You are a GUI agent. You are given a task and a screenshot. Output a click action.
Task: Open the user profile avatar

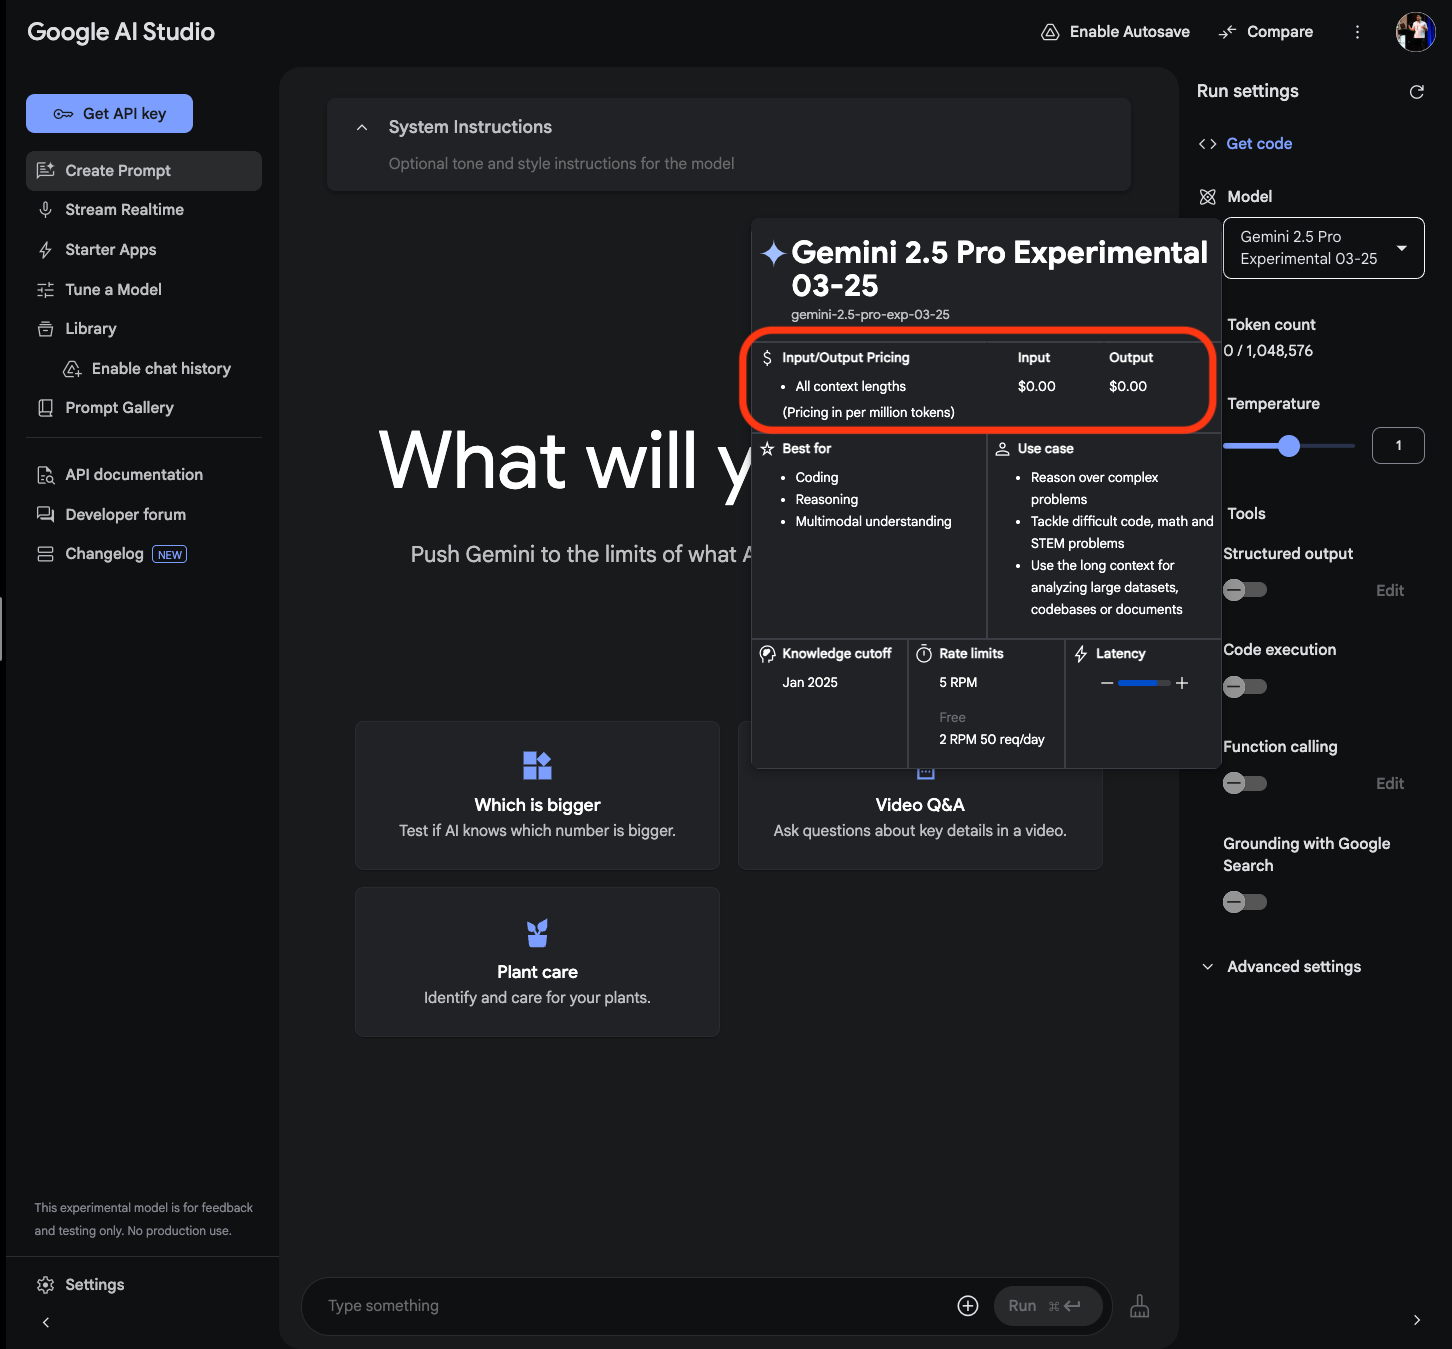coord(1416,32)
